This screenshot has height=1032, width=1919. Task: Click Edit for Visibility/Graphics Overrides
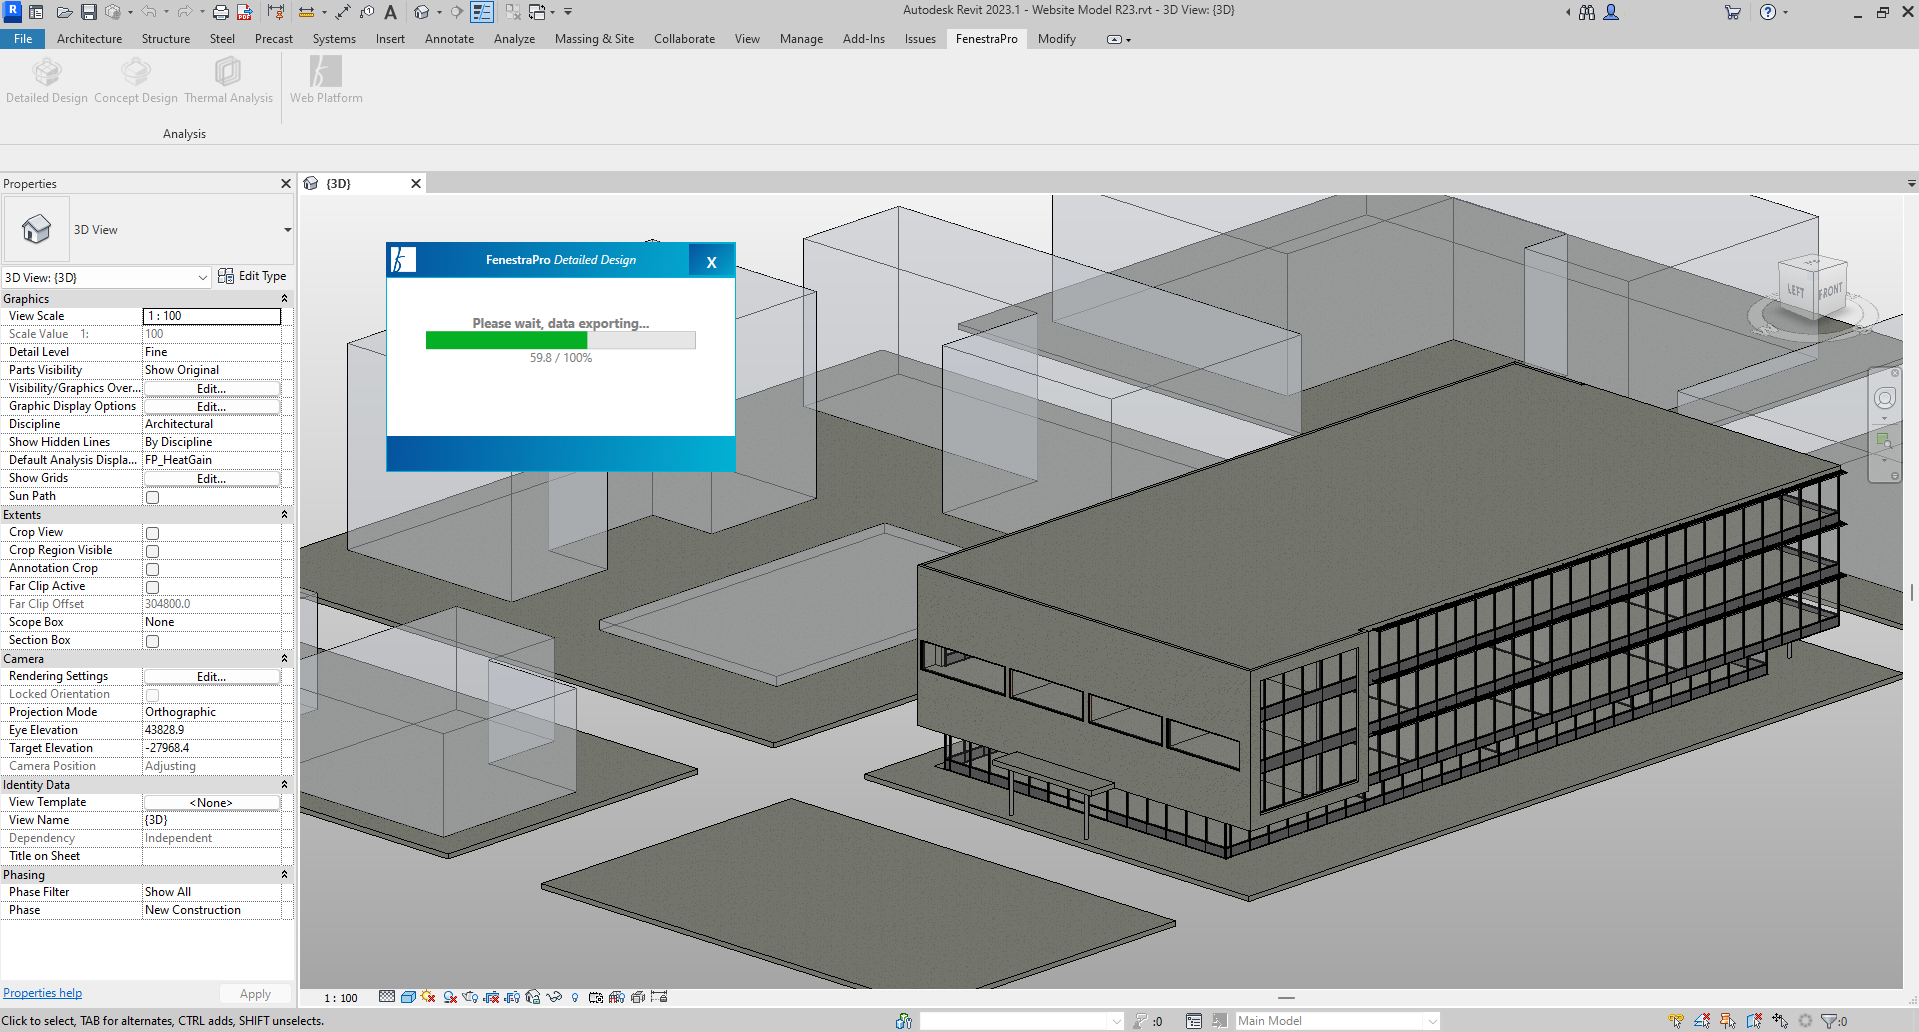coord(211,388)
